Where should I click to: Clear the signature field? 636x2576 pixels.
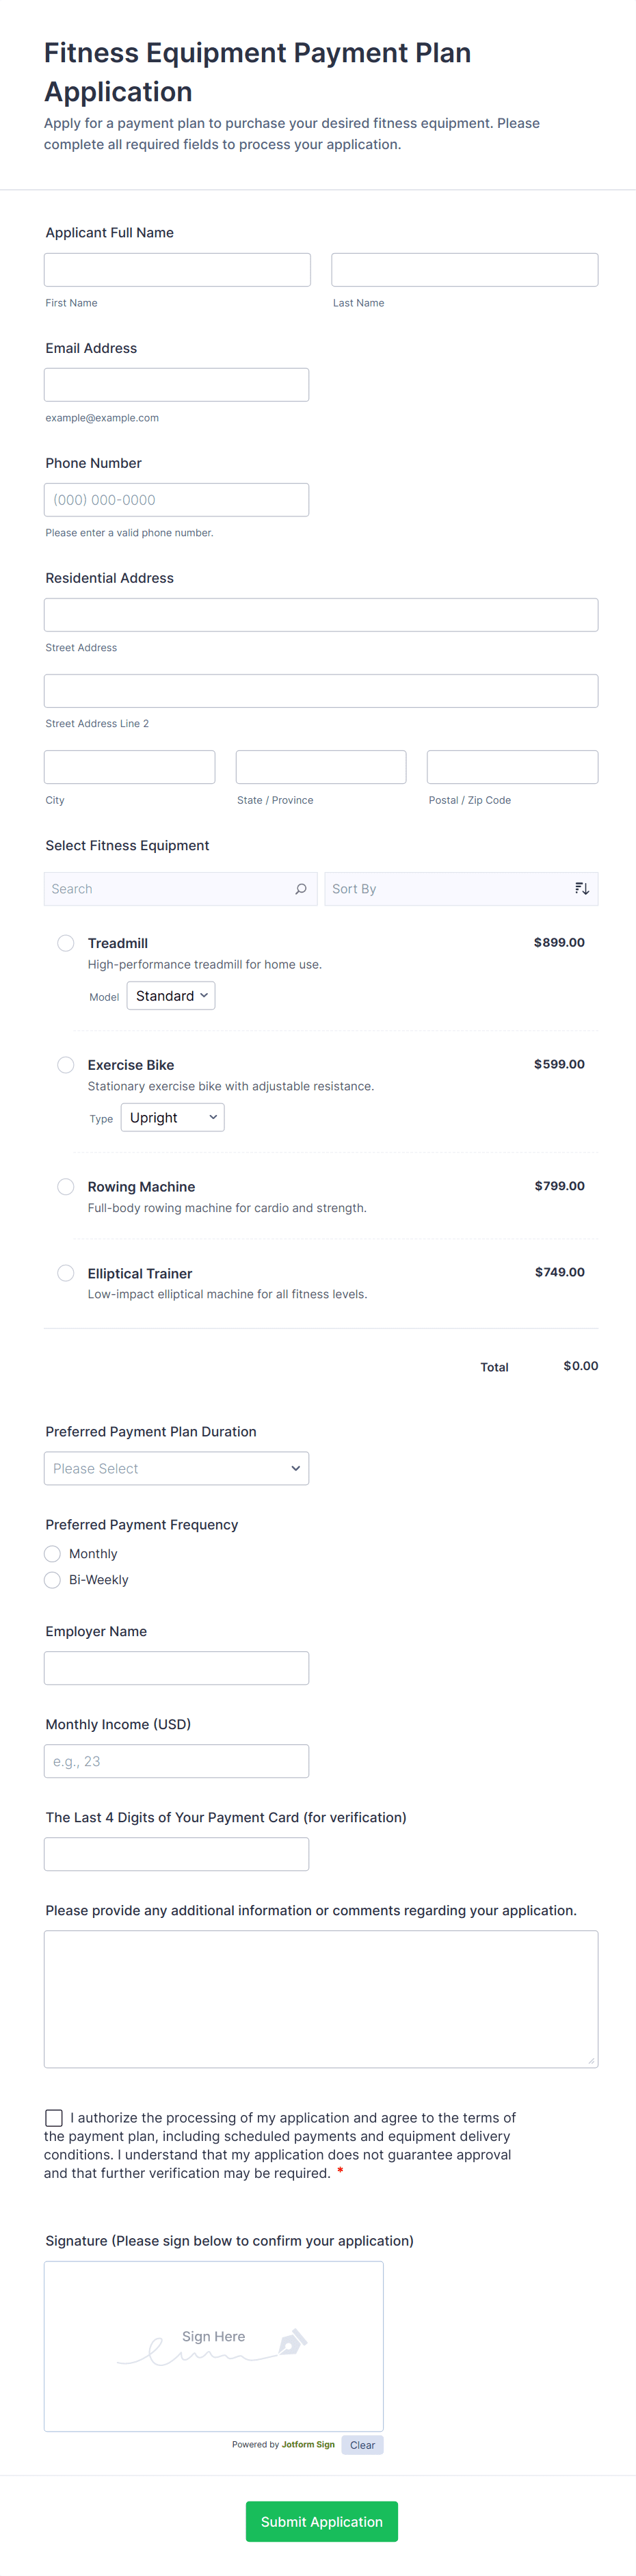[x=362, y=2445]
